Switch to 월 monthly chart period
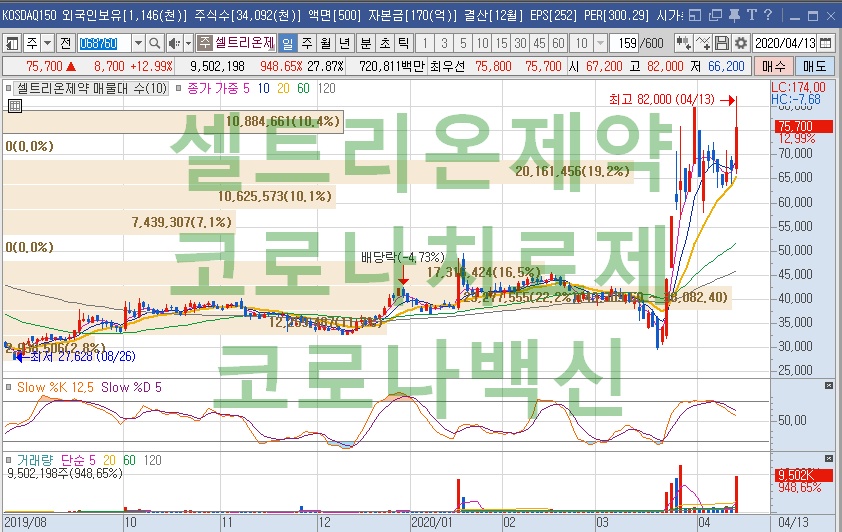Image resolution: width=842 pixels, height=532 pixels. click(326, 43)
